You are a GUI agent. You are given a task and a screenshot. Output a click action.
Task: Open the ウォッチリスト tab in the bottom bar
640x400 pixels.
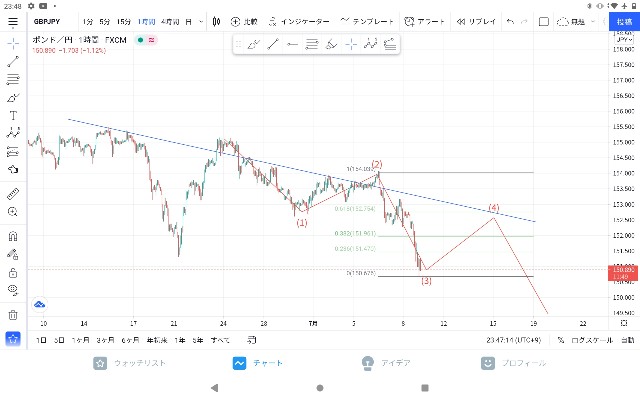(130, 363)
